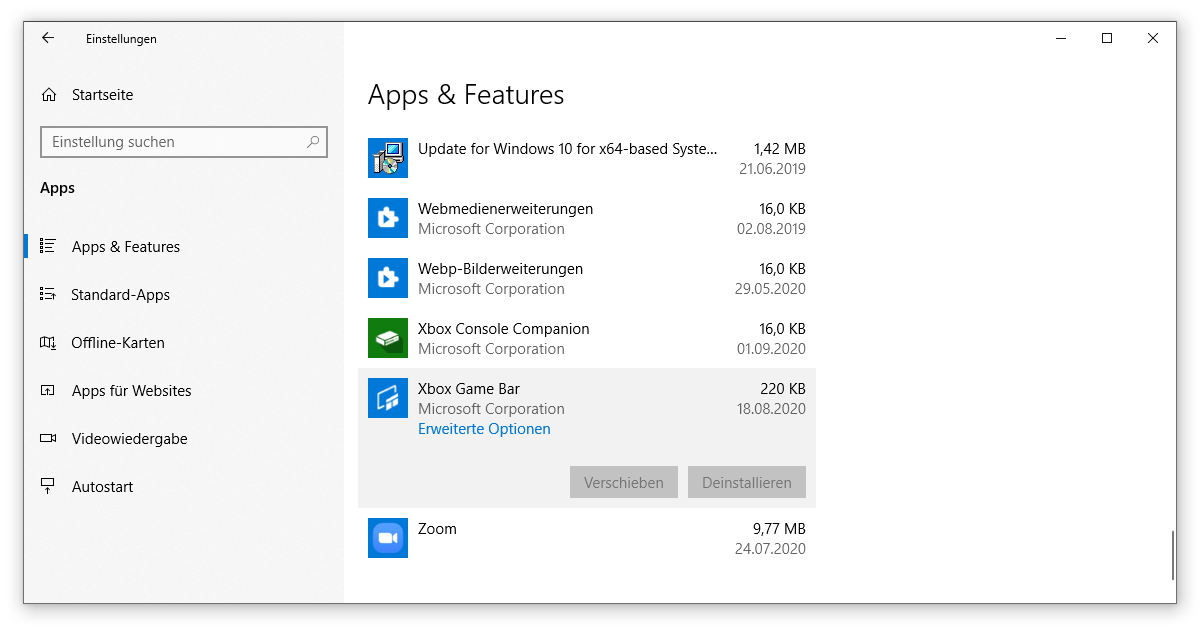Open Erweiterte Optionen for Xbox Game Bar
The height and width of the screenshot is (630, 1200).
click(x=484, y=429)
